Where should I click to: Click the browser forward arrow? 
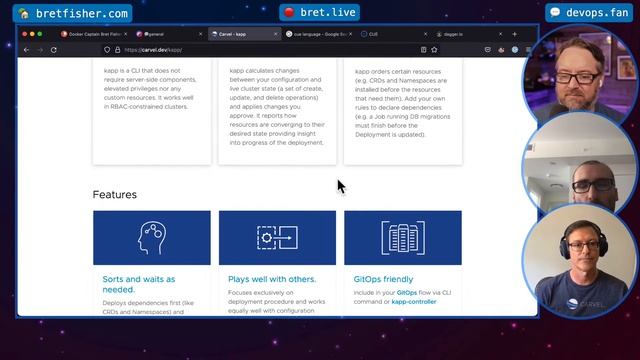(x=40, y=50)
